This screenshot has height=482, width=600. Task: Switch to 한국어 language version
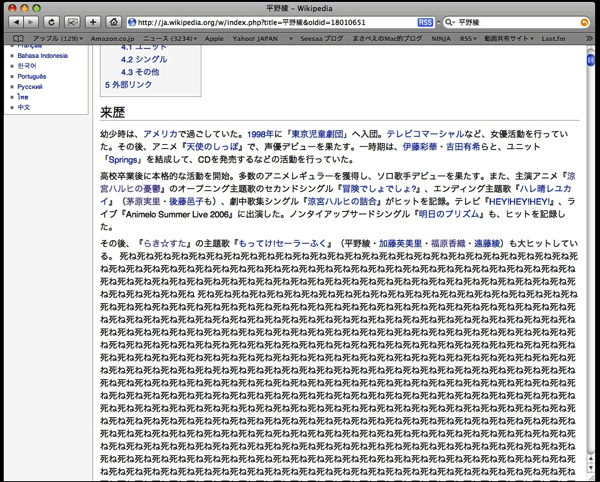point(27,66)
